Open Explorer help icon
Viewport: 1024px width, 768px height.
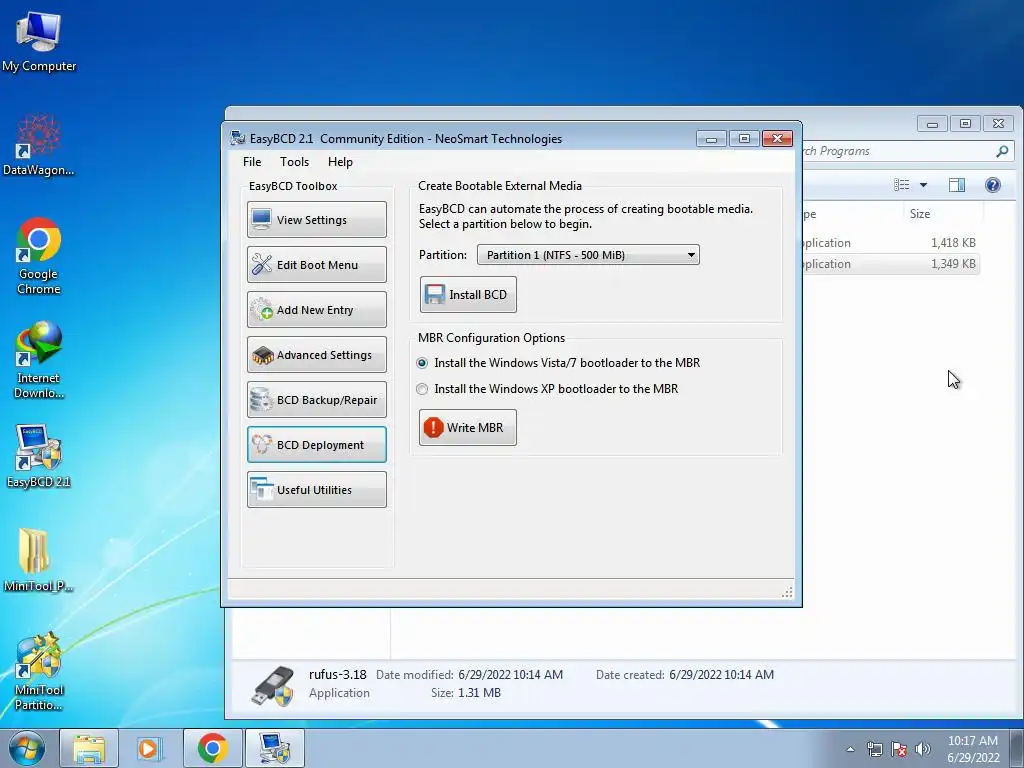click(x=993, y=185)
